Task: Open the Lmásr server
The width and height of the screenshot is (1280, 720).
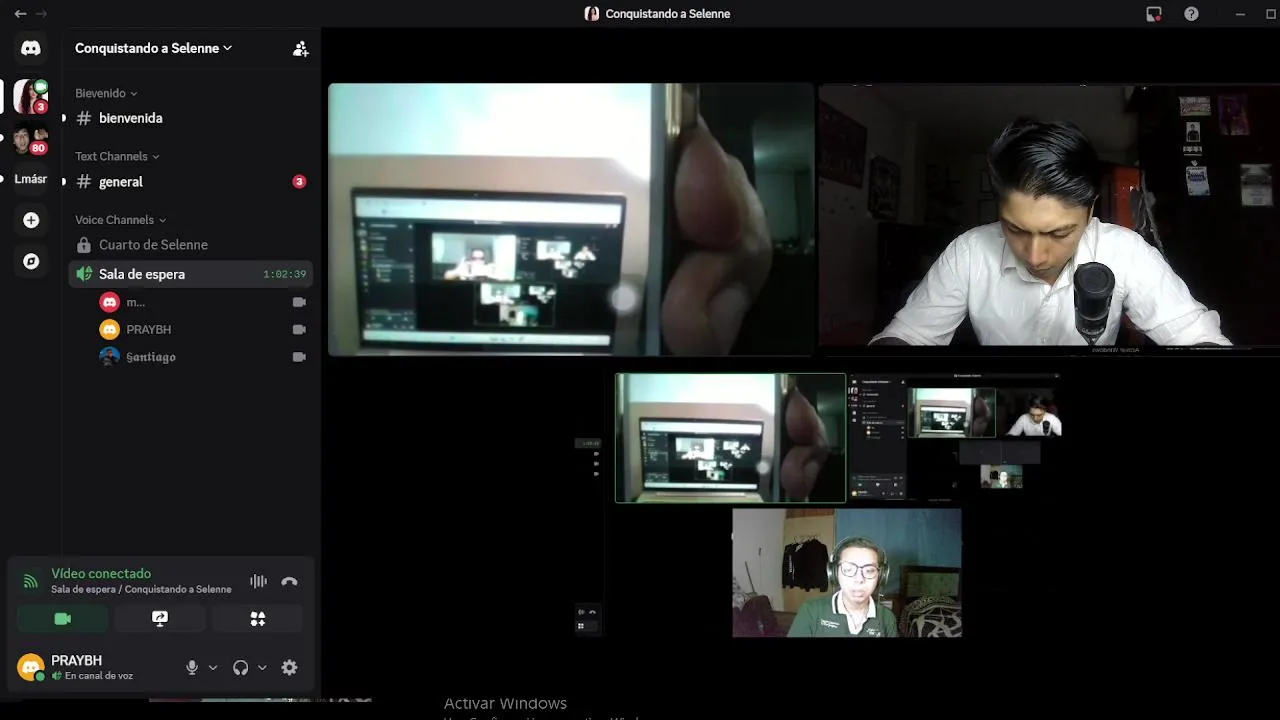Action: coord(31,179)
